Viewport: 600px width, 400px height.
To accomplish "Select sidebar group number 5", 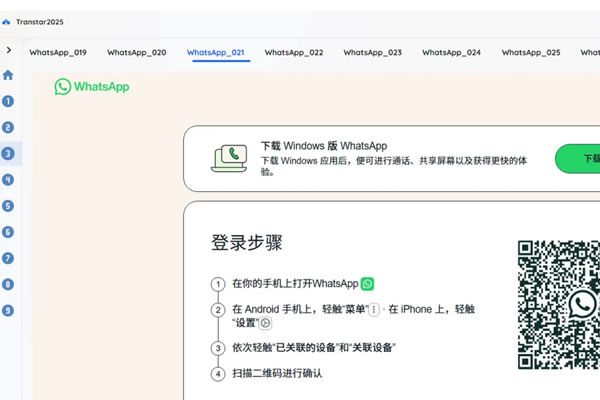I will 8,206.
